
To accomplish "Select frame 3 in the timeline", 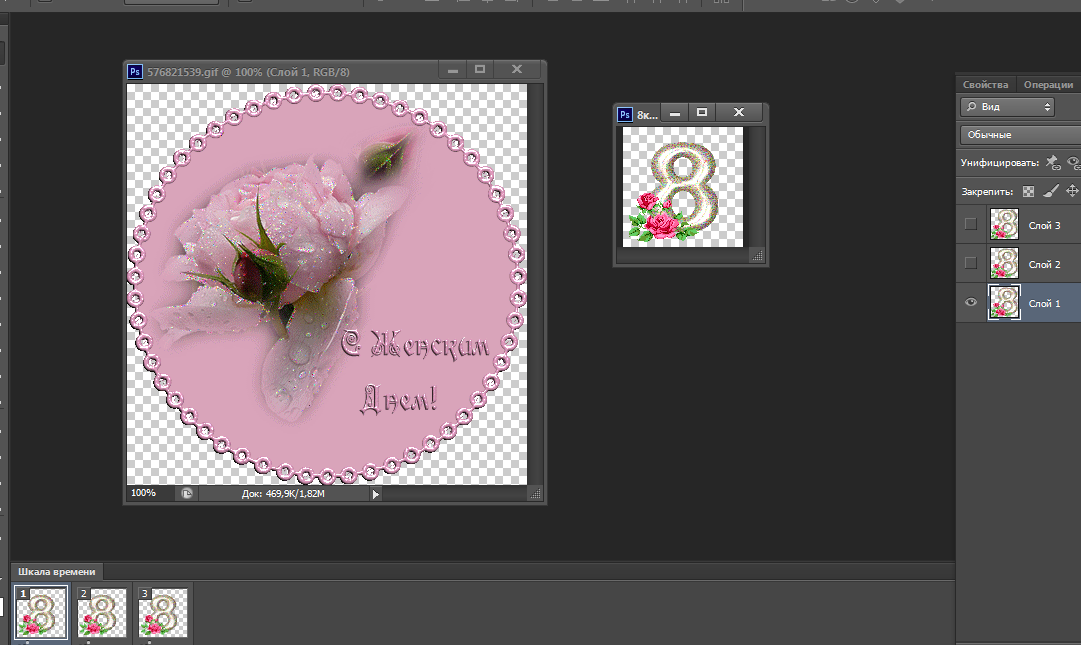I will coord(162,612).
